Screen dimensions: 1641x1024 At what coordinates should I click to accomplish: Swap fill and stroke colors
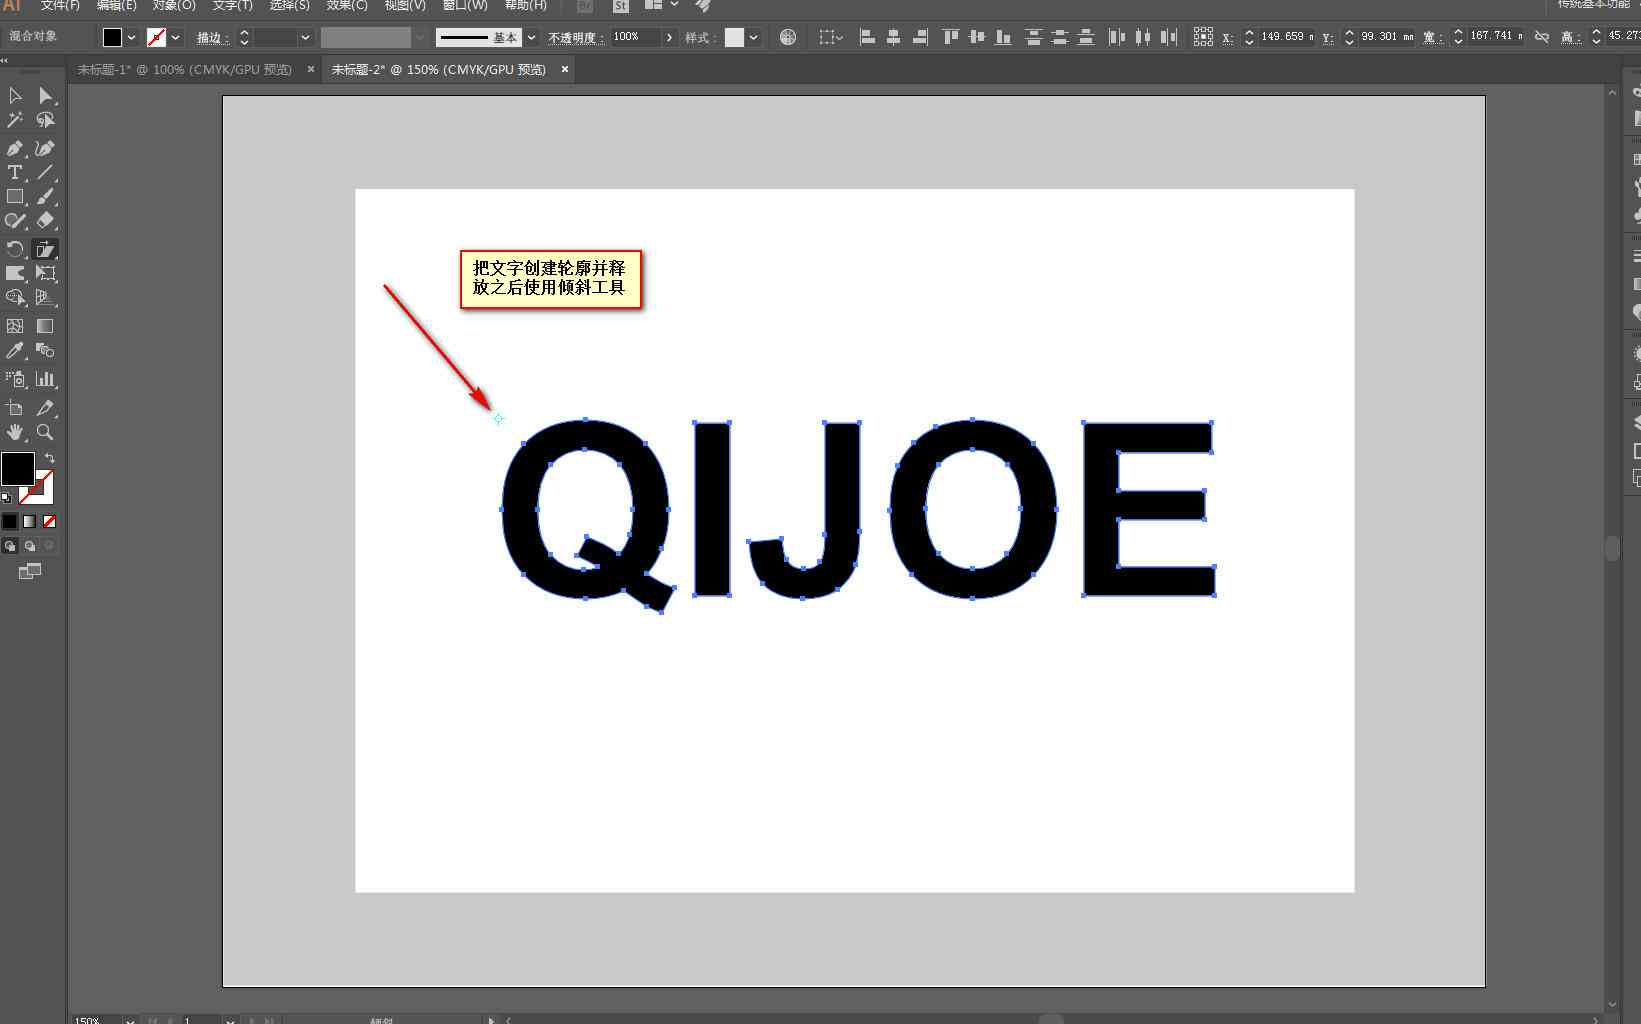pyautogui.click(x=49, y=458)
